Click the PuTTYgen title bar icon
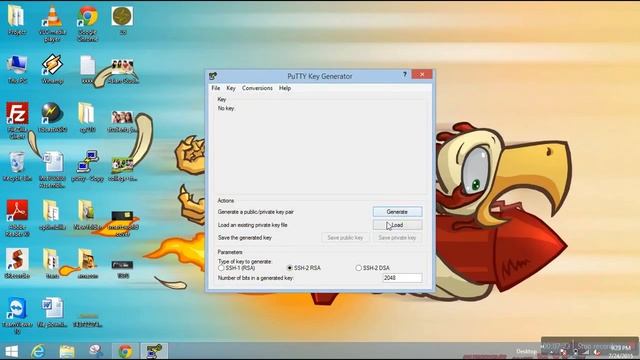This screenshot has height=360, width=640. (213, 76)
